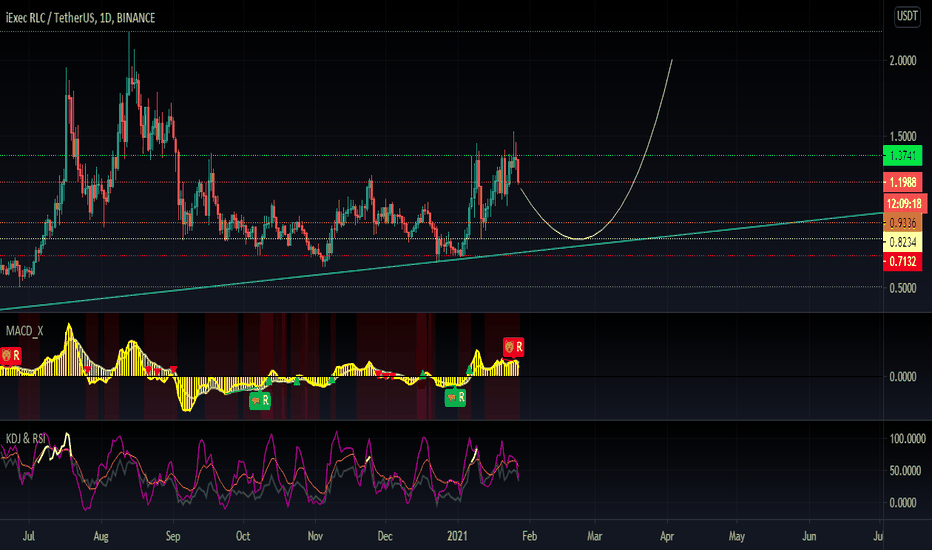Click the 2021 label on time axis

pos(457,536)
